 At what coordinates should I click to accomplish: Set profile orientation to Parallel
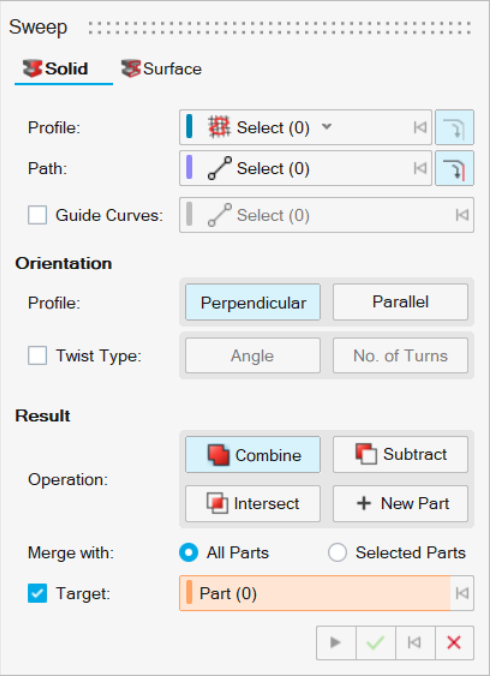pos(400,302)
